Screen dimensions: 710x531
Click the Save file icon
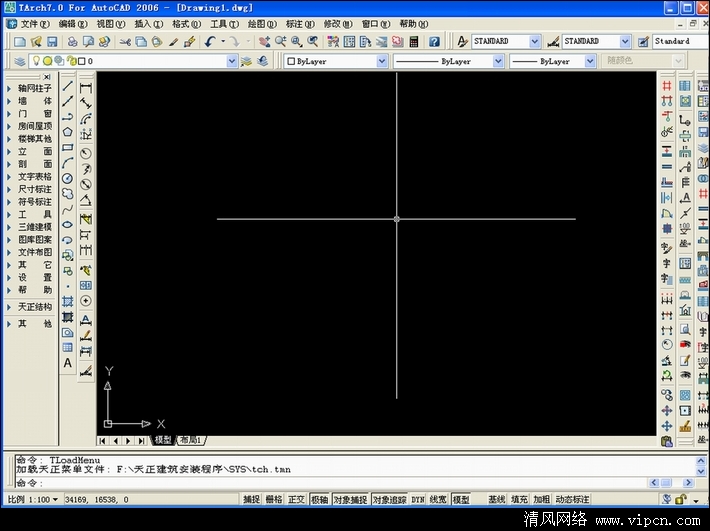click(52, 42)
